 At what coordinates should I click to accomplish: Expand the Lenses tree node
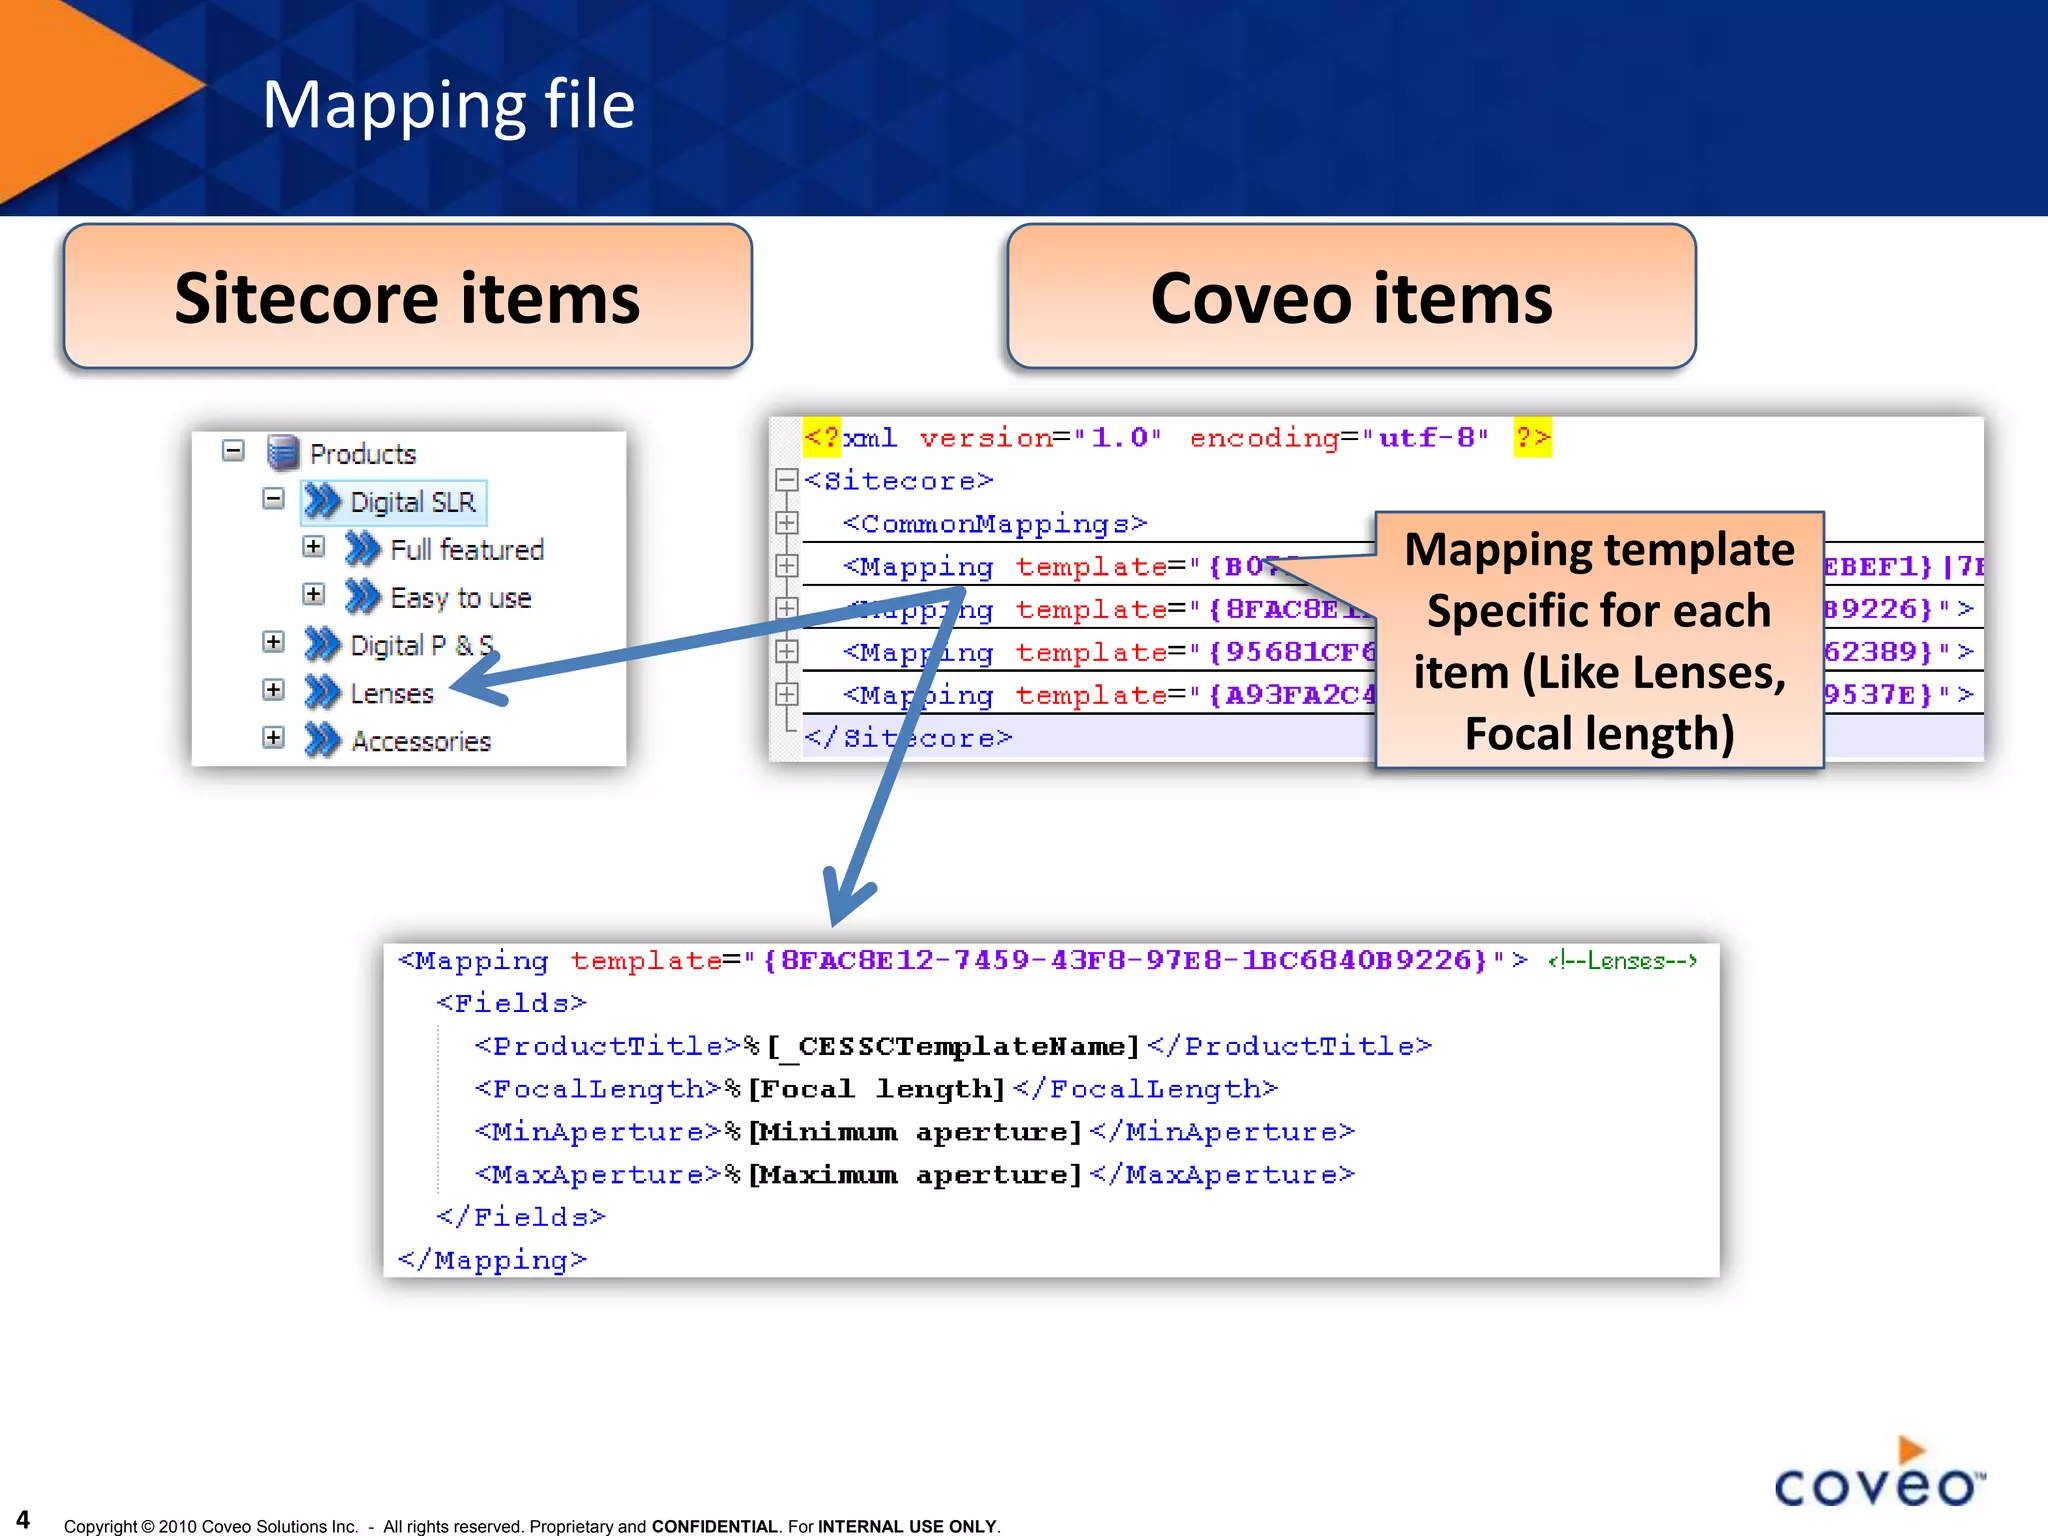(273, 690)
